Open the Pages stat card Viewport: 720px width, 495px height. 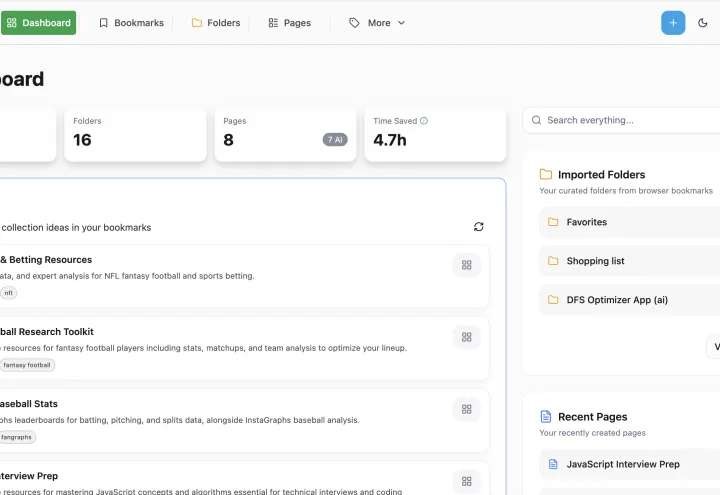[285, 135]
